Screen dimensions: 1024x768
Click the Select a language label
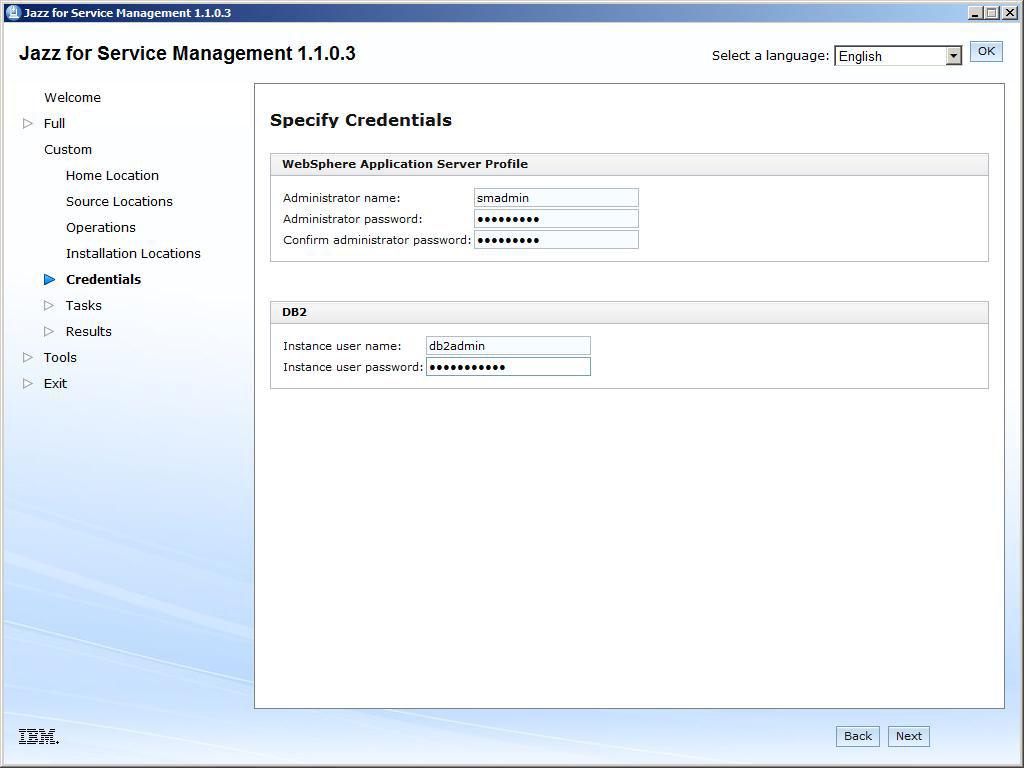pyautogui.click(x=770, y=56)
